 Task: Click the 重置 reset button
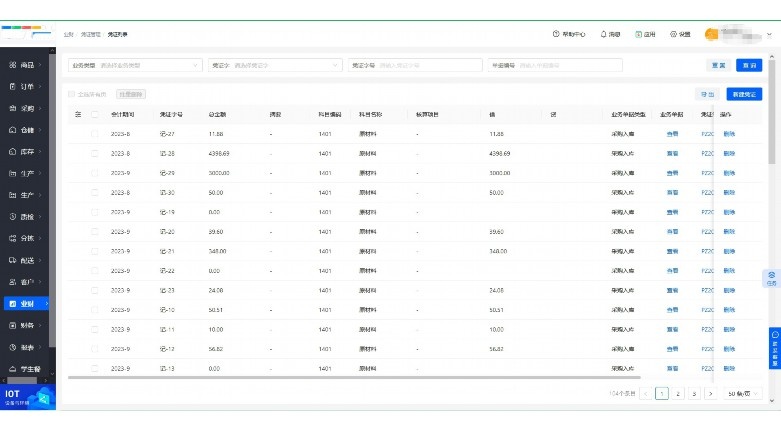(718, 65)
